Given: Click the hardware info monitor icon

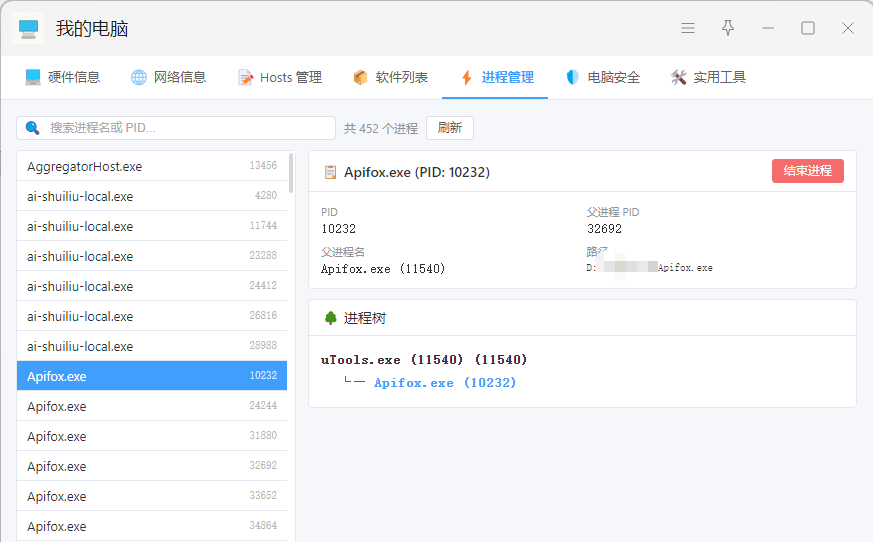Looking at the screenshot, I should click(x=33, y=77).
